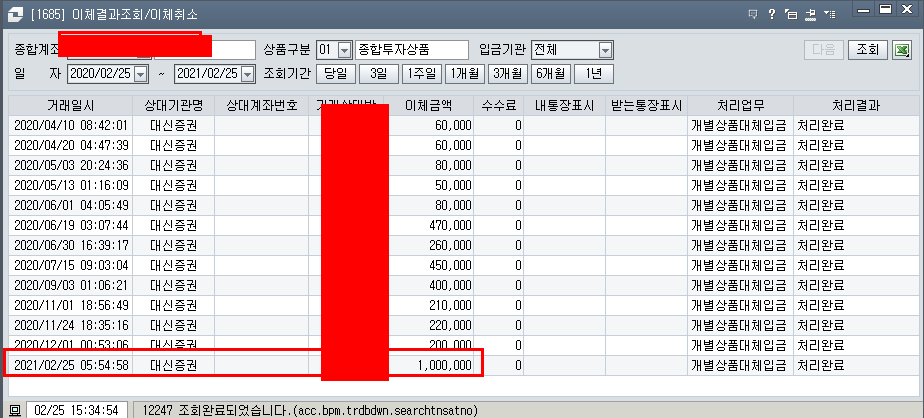Screen dimensions: 924x418
Task: Select row dated 2021/02/25 05:54:58
Action: point(464,366)
